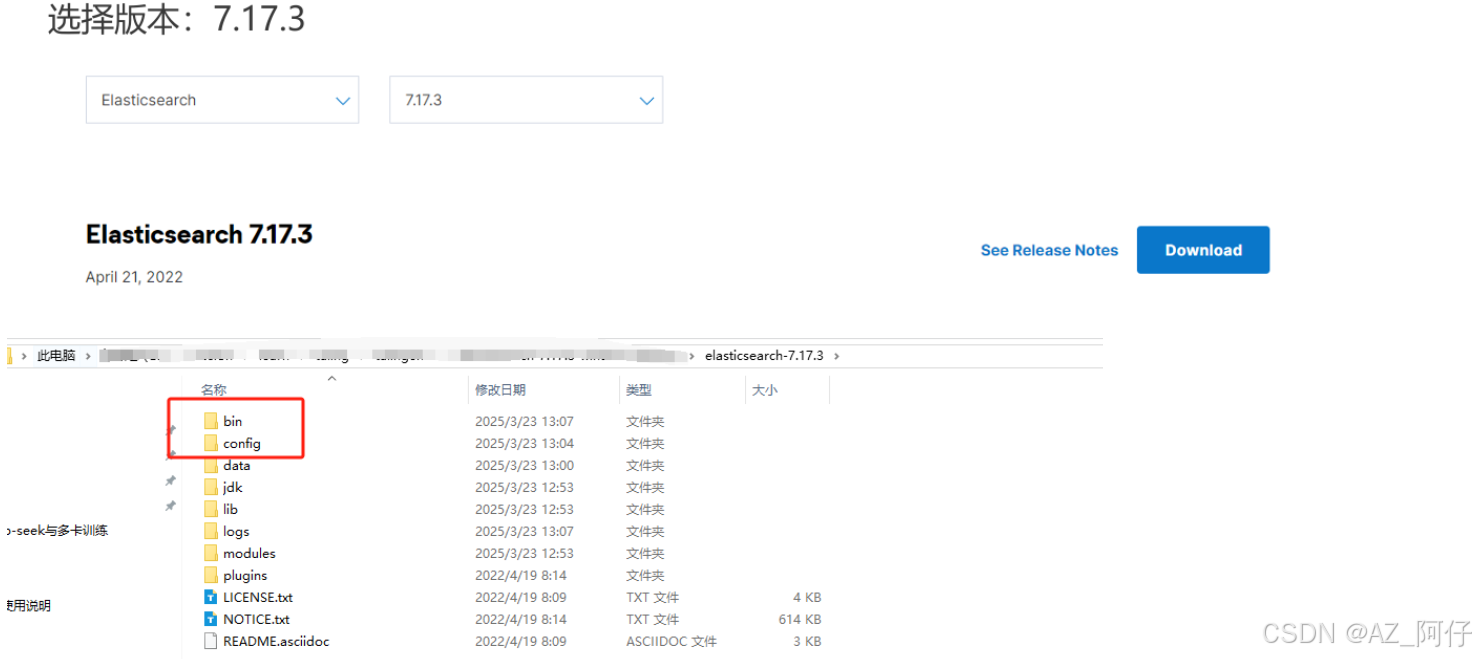Select the plugins folder name
This screenshot has width=1476, height=659.
point(245,575)
